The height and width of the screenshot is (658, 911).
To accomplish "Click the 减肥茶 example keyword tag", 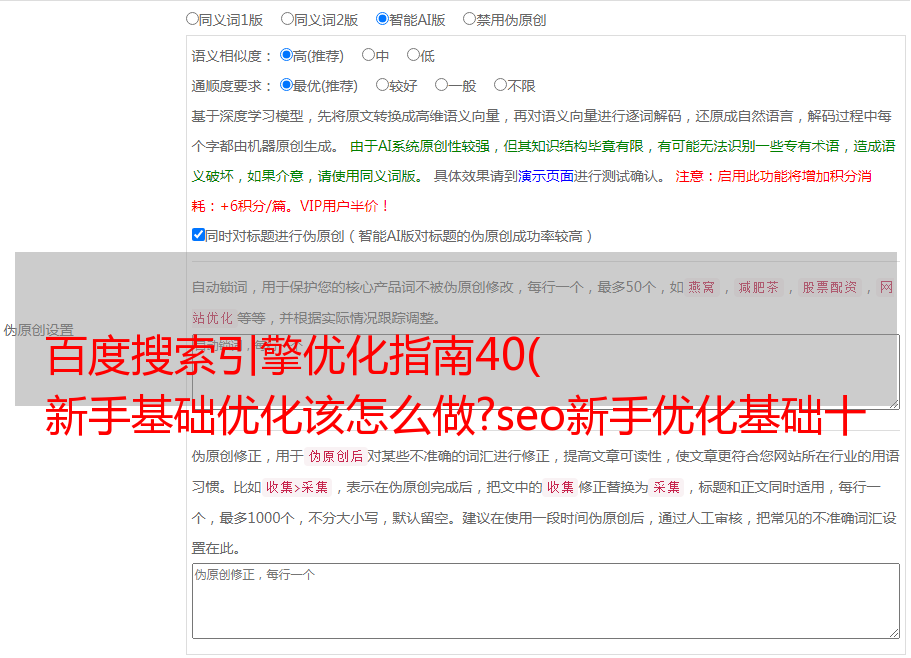I will click(x=758, y=287).
